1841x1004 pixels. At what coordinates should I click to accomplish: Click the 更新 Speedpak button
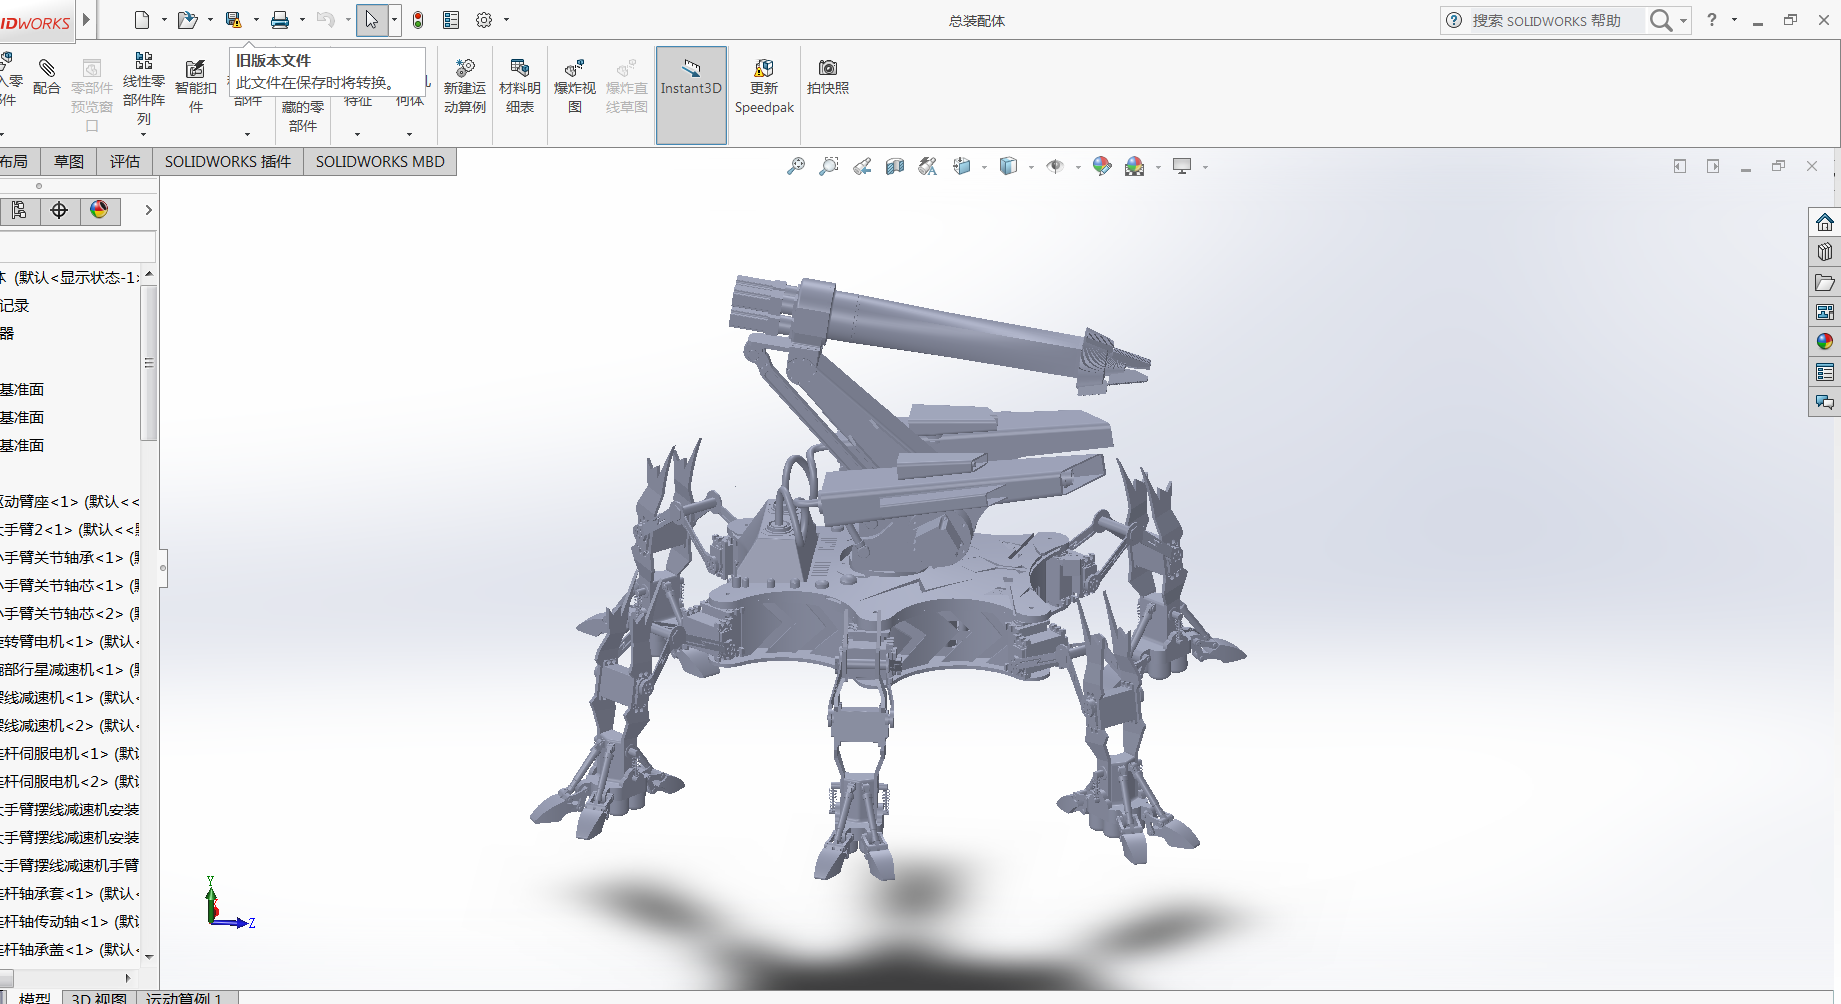(x=764, y=86)
